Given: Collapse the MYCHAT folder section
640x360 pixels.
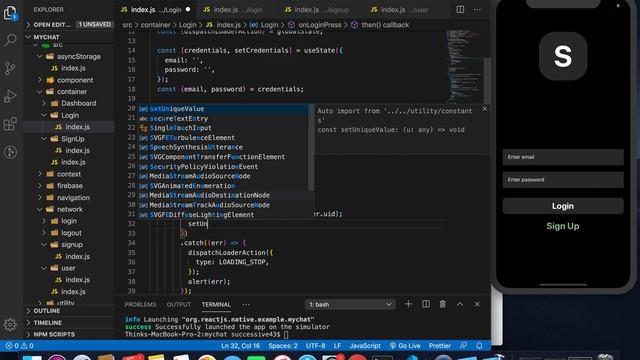Looking at the screenshot, I should pyautogui.click(x=69, y=37).
